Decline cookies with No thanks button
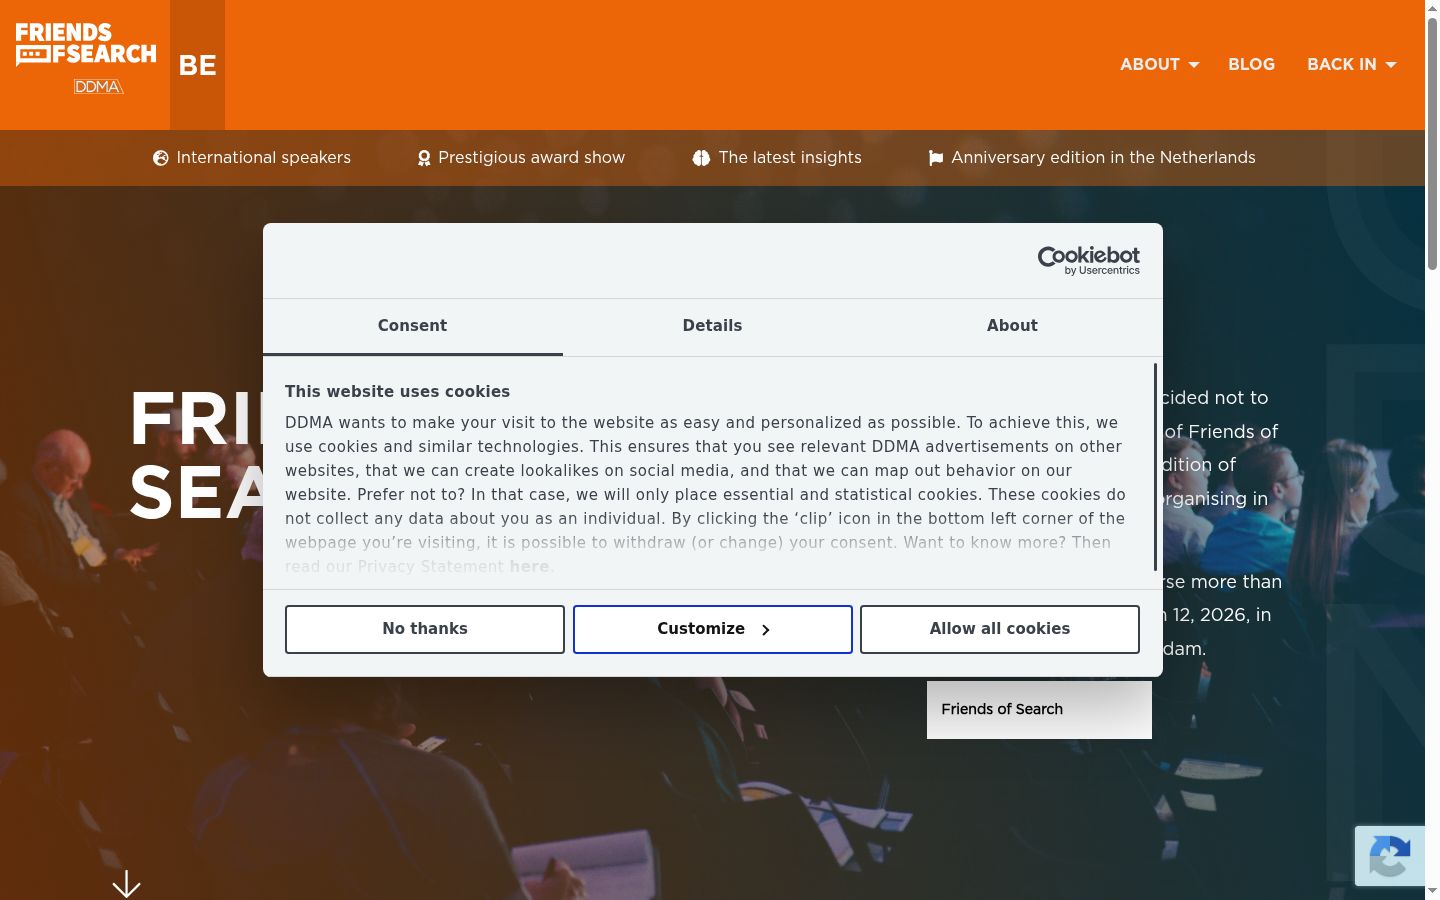This screenshot has width=1440, height=900. tap(425, 629)
